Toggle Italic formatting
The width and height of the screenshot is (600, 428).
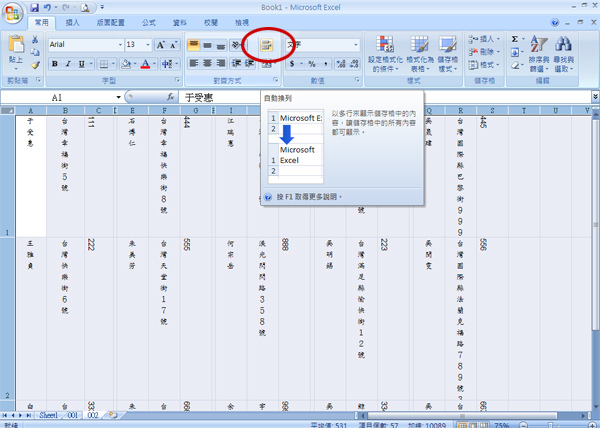pyautogui.click(x=68, y=64)
